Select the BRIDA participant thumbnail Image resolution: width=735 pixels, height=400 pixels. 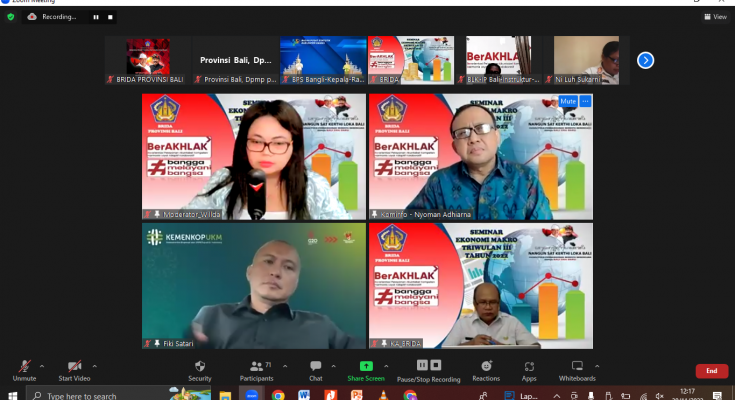tap(411, 60)
